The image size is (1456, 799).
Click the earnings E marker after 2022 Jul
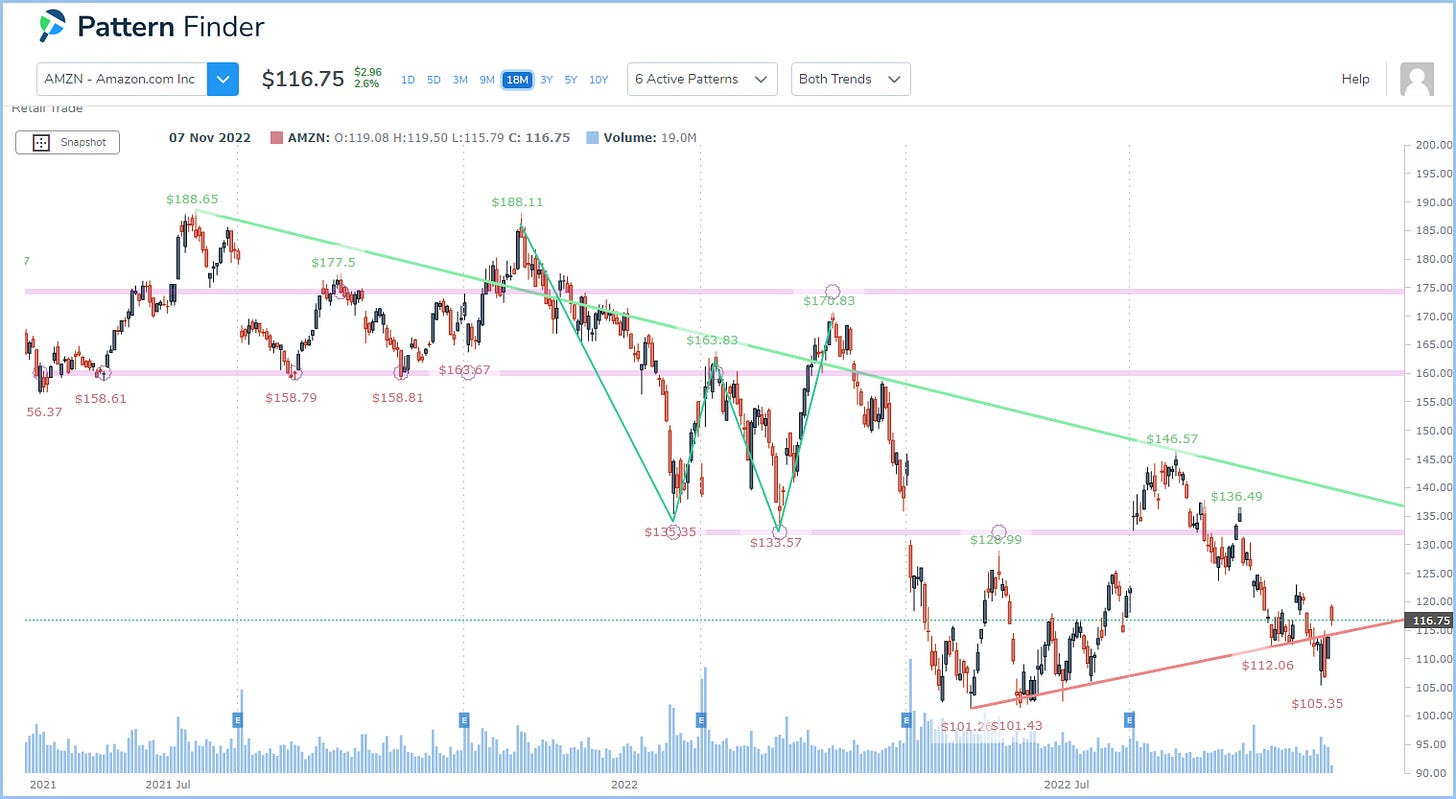[1129, 719]
